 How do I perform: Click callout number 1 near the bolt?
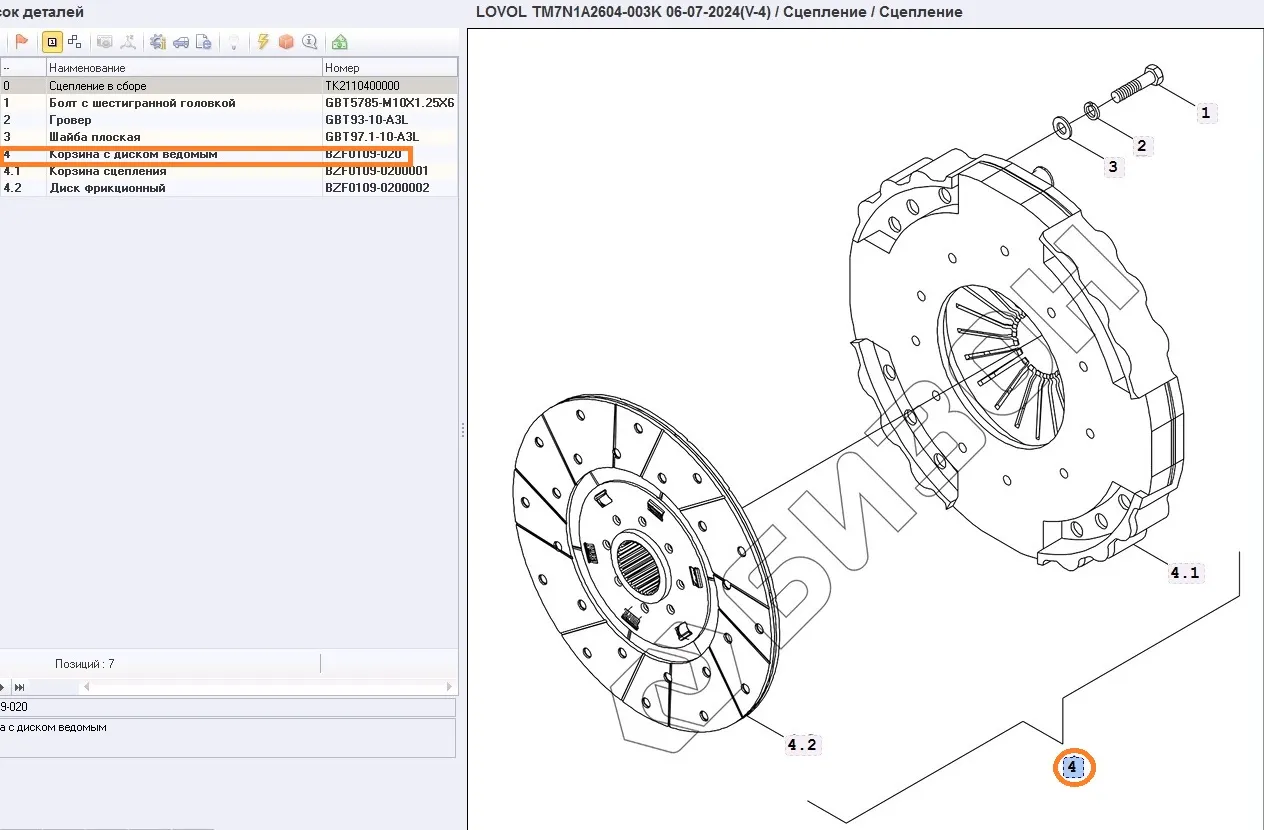point(1205,114)
